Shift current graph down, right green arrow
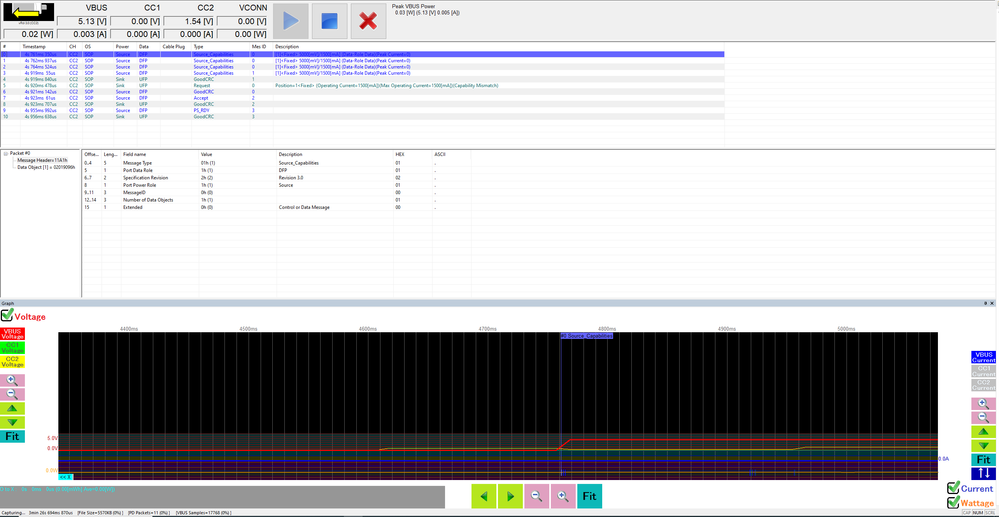Viewport: 999px width, 517px height. [983, 445]
